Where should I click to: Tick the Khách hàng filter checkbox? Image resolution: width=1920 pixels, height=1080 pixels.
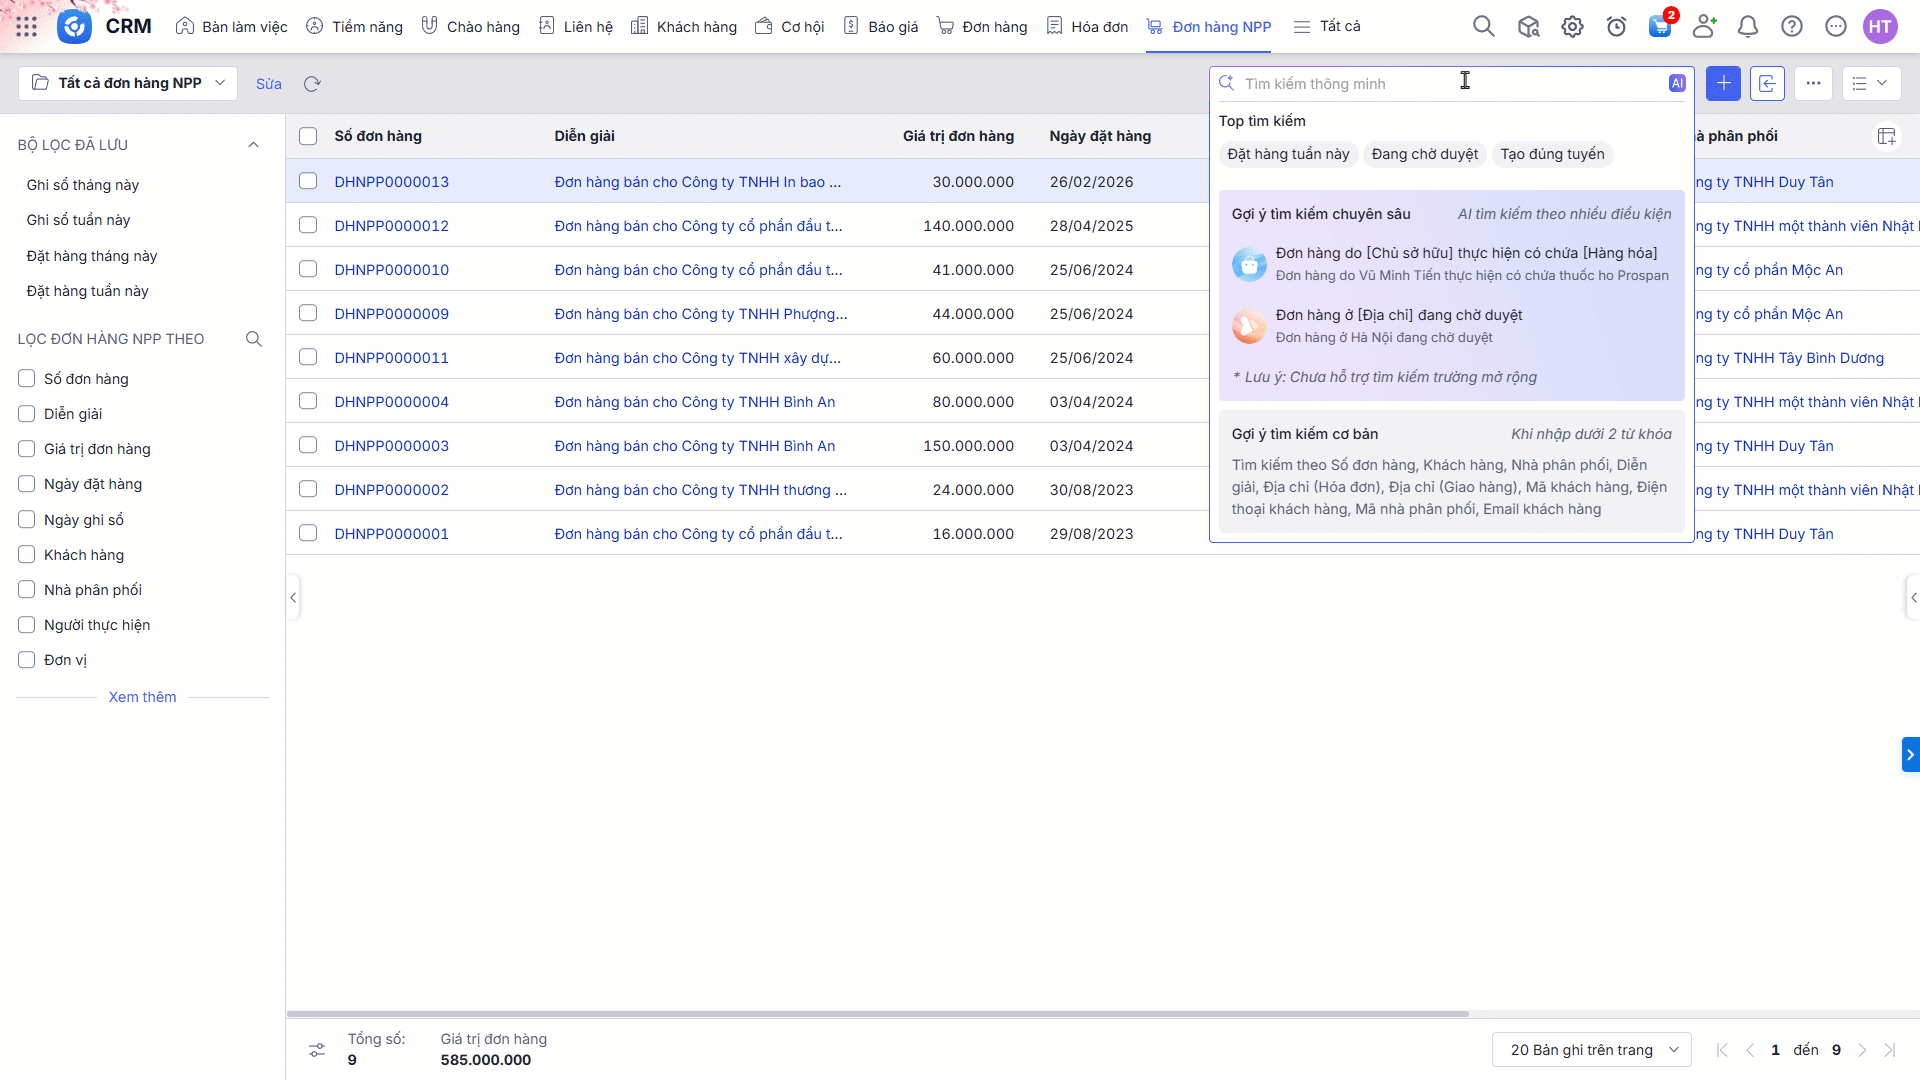pyautogui.click(x=27, y=555)
